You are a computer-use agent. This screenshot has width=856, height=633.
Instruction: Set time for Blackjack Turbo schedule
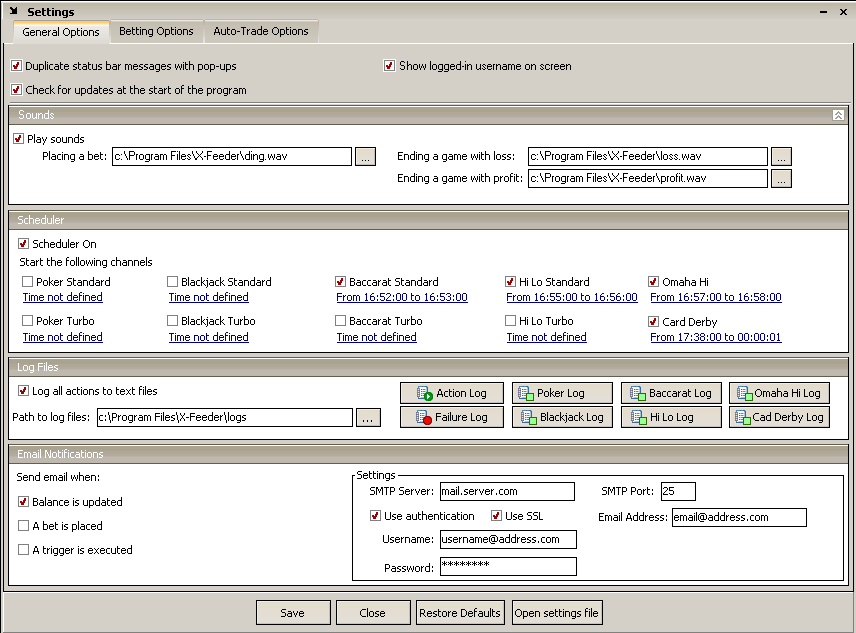pyautogui.click(x=209, y=337)
